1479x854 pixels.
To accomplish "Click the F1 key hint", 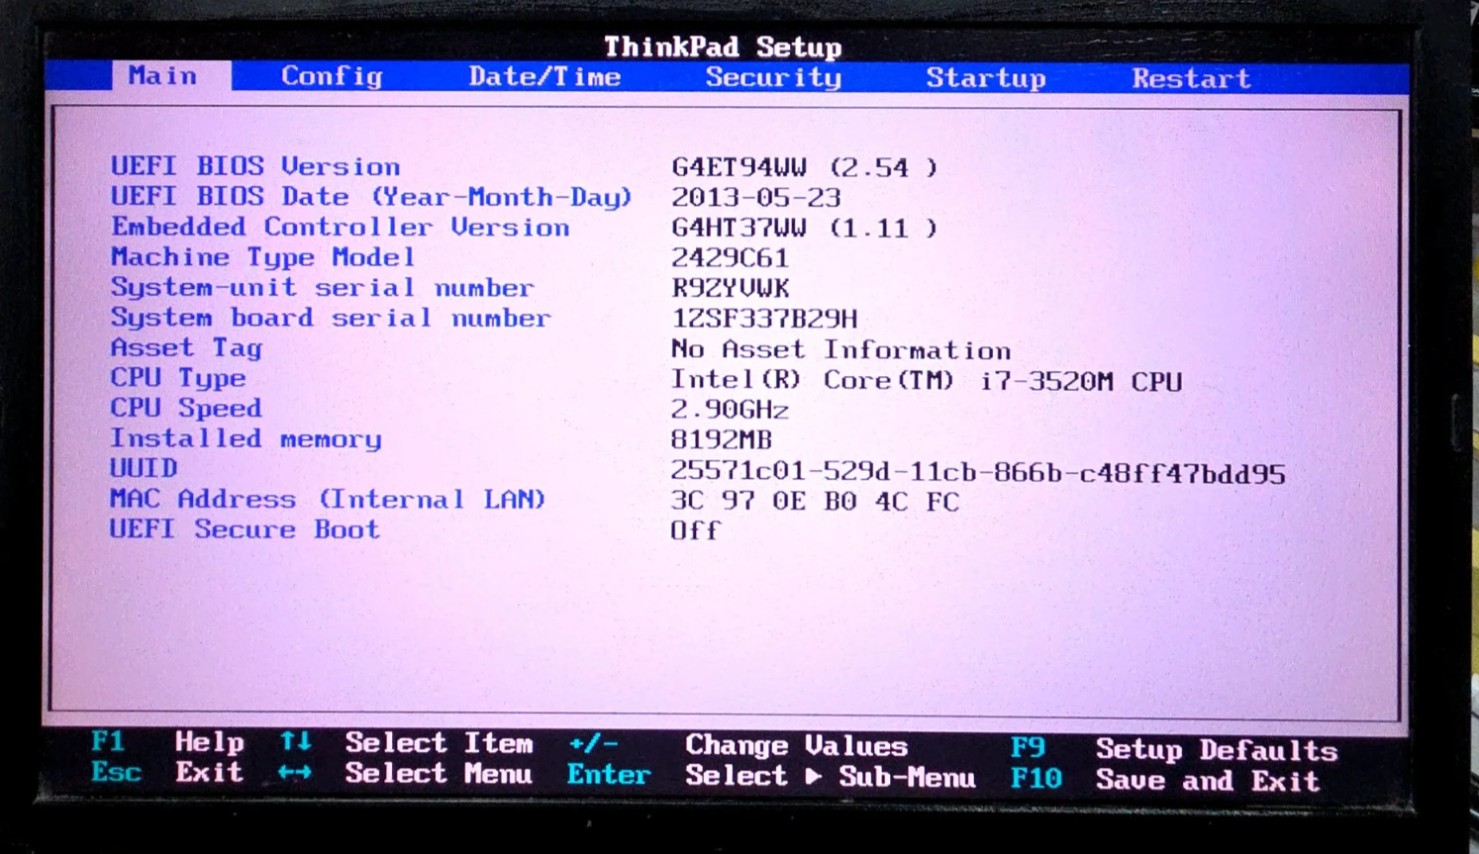I will [108, 742].
